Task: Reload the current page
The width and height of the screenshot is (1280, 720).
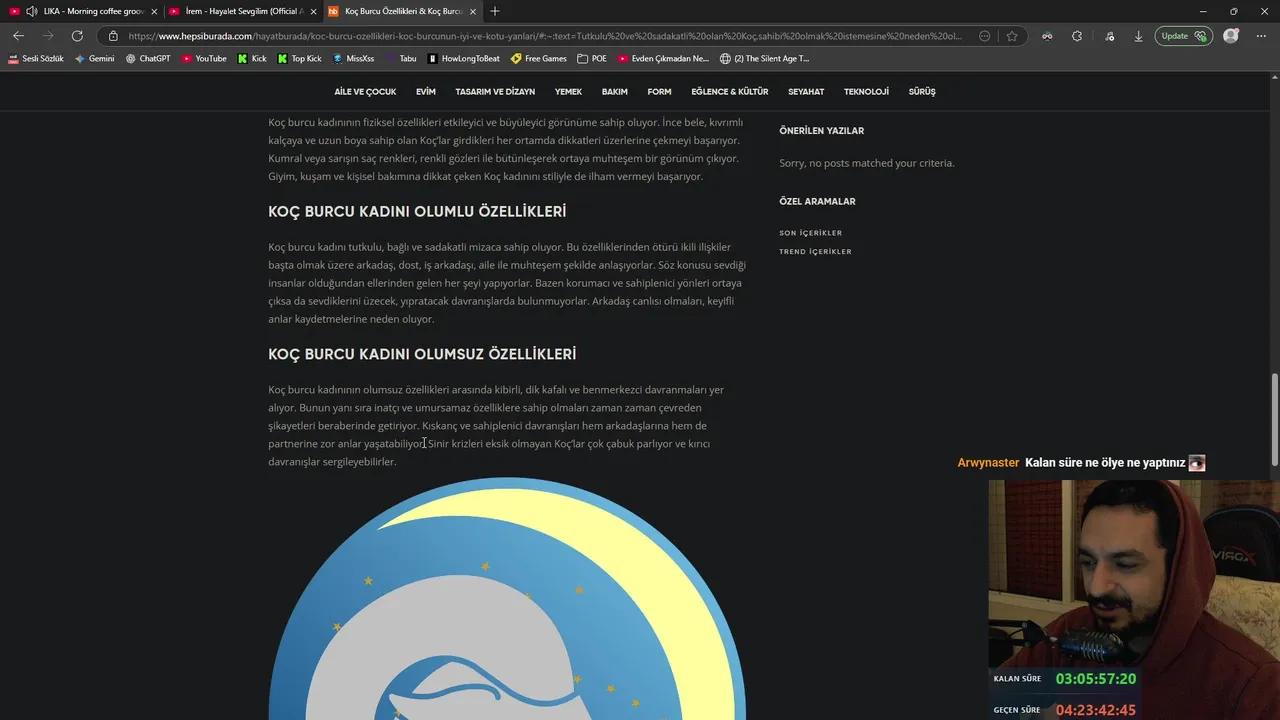Action: pyautogui.click(x=77, y=36)
